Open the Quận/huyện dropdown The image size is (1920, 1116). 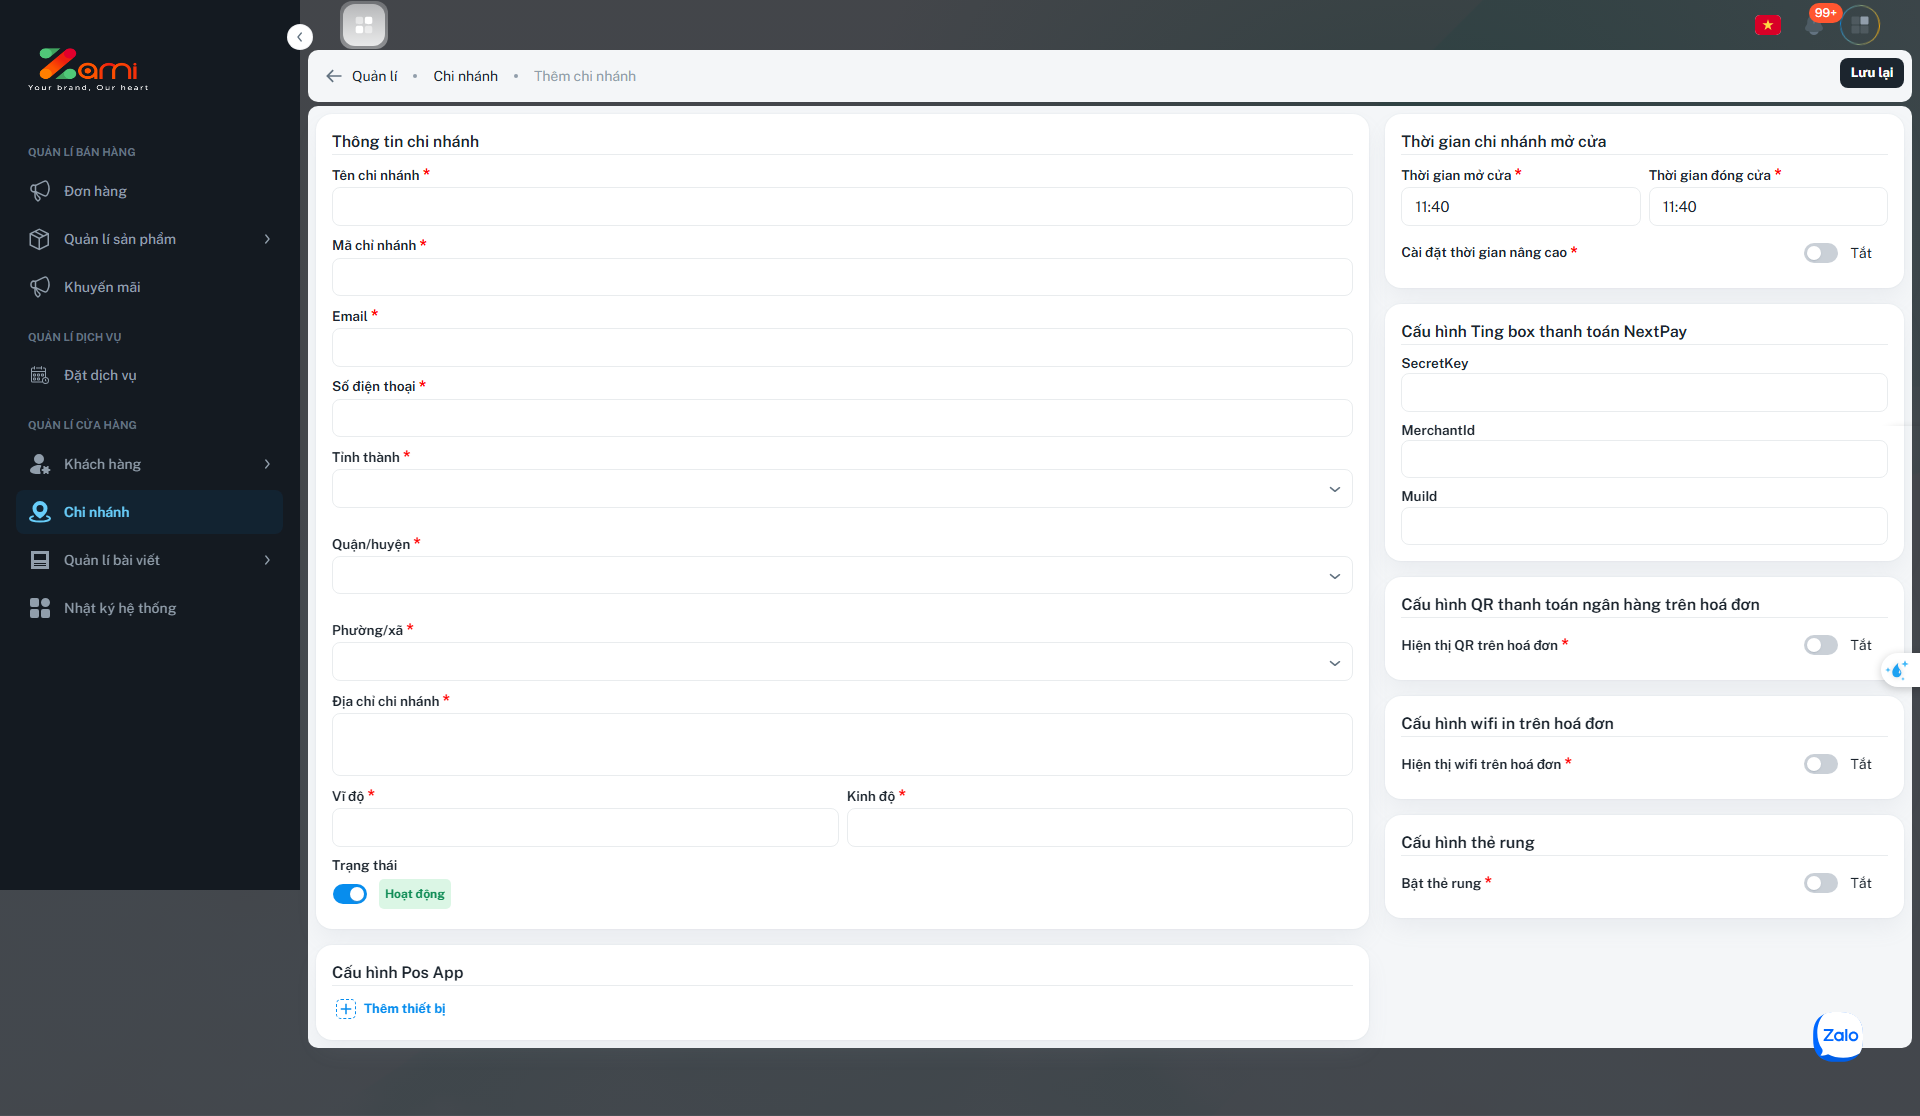coord(841,576)
